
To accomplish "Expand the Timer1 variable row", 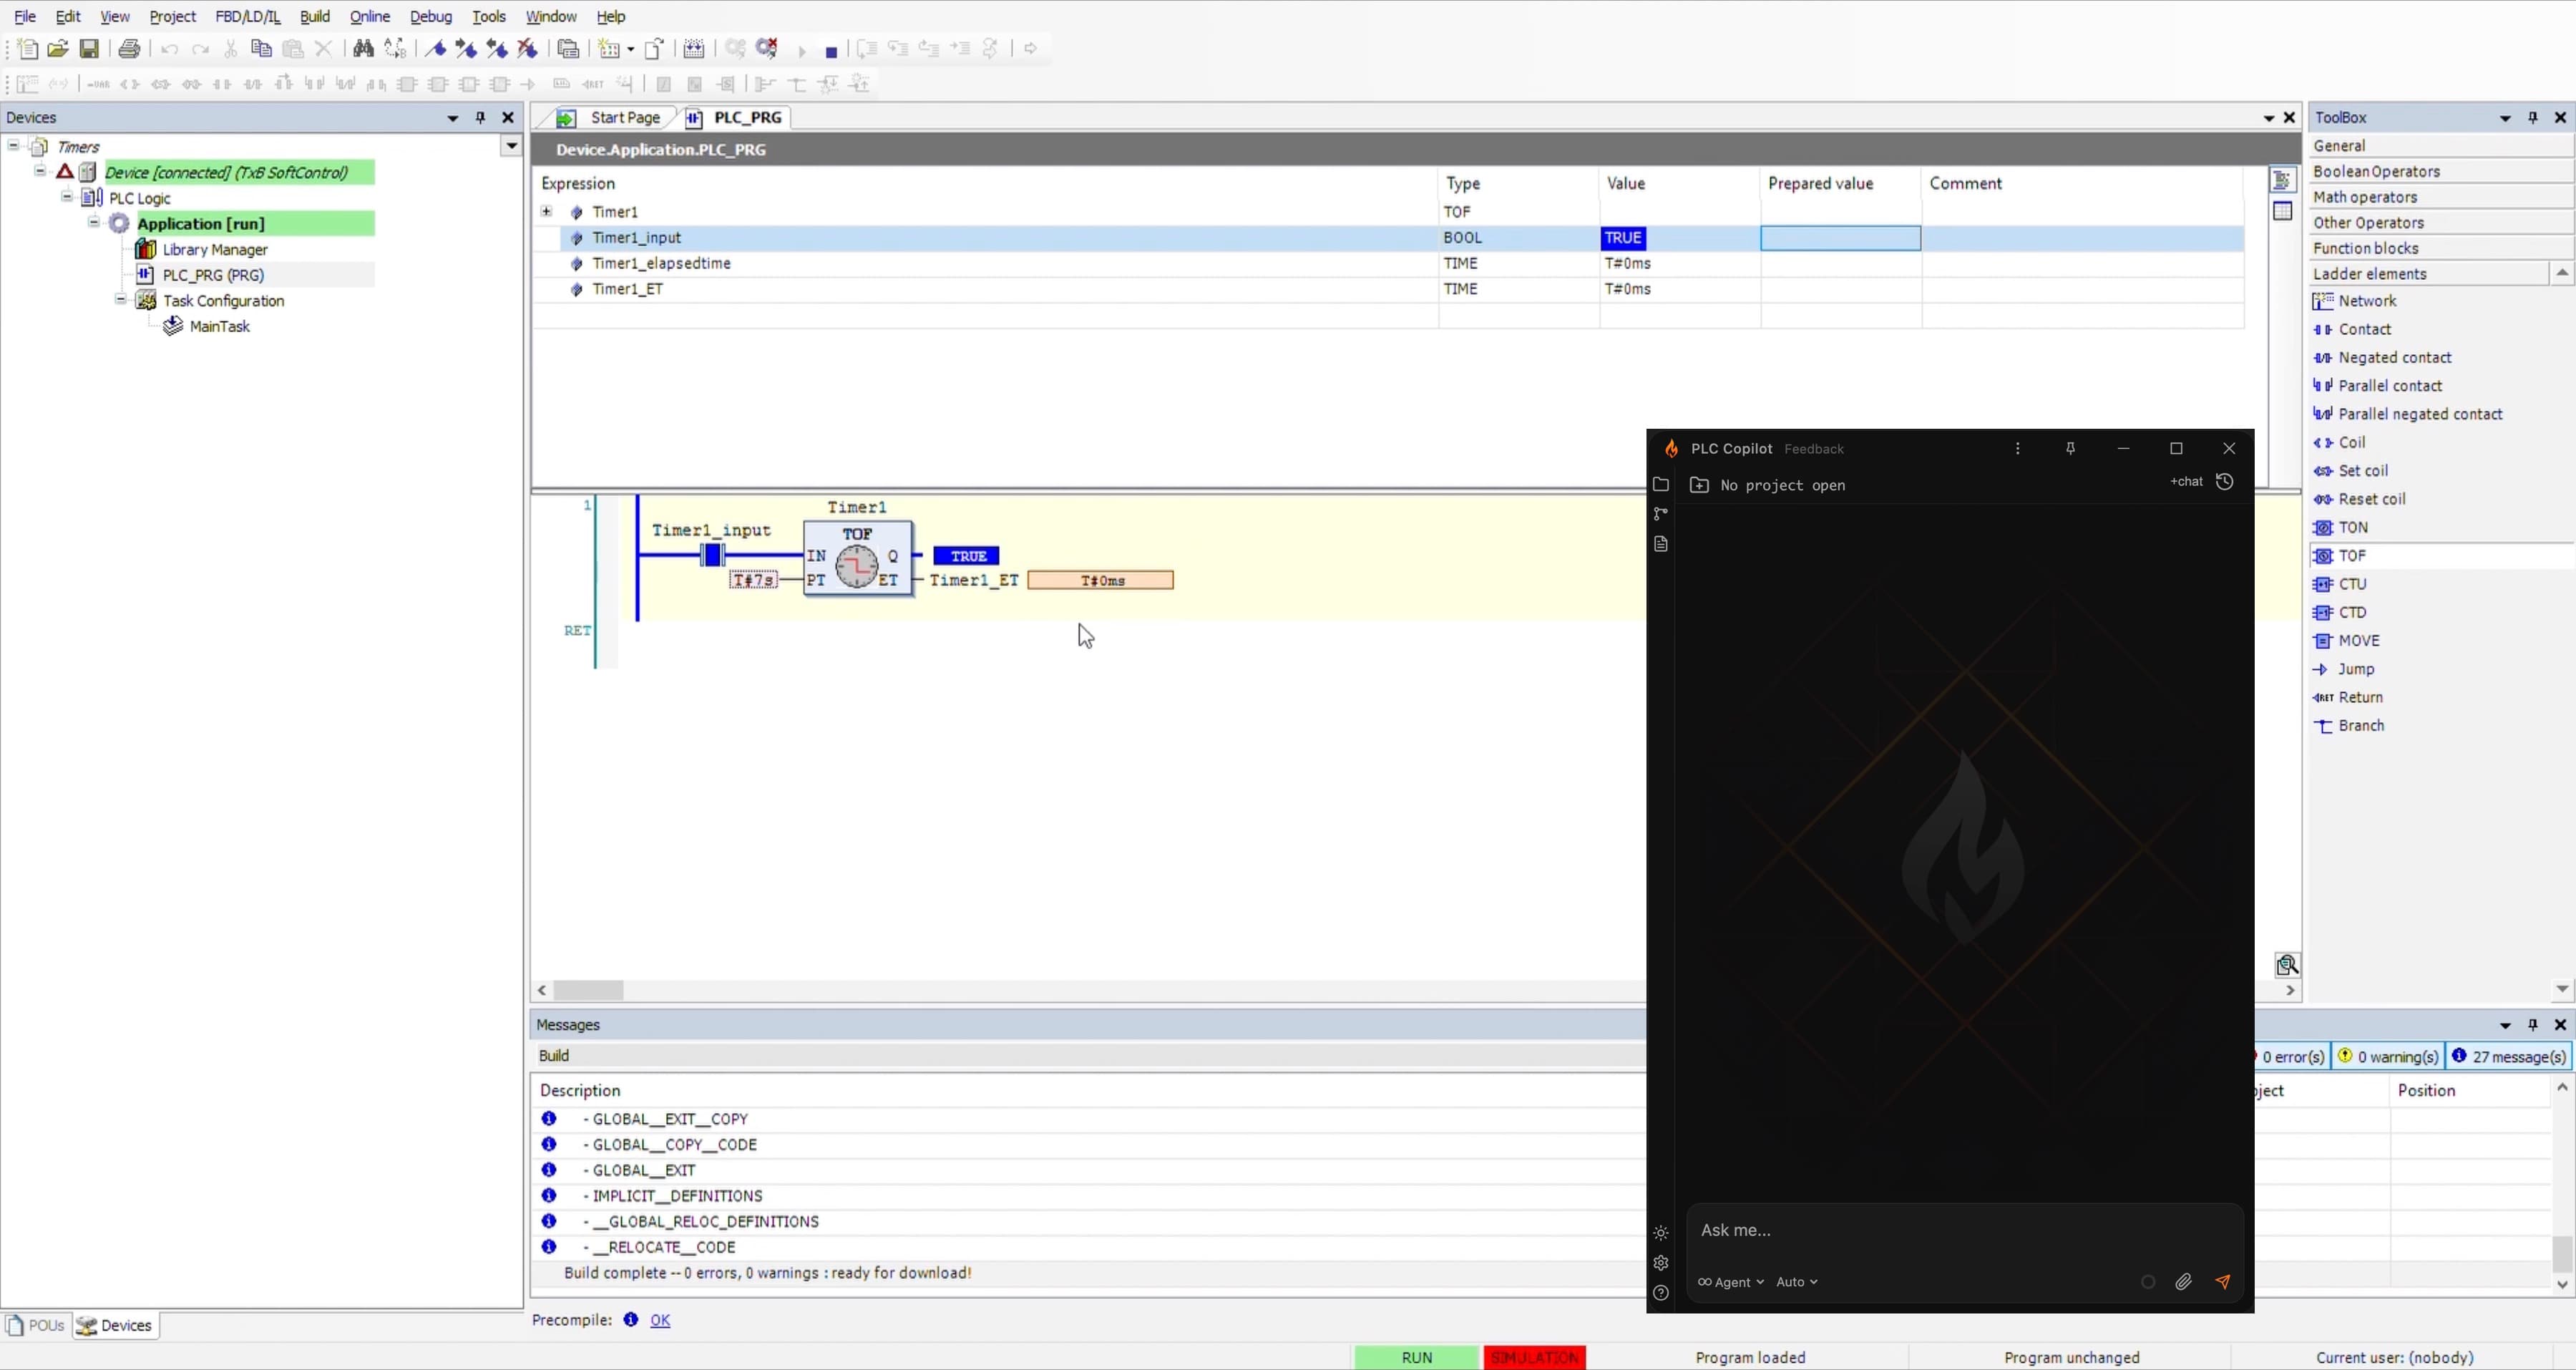I will (x=546, y=211).
